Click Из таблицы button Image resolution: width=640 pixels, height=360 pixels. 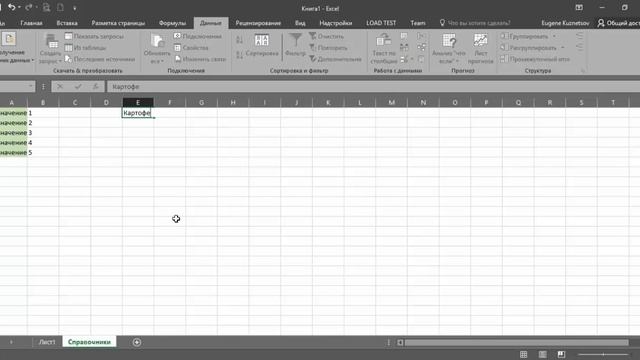(x=86, y=48)
